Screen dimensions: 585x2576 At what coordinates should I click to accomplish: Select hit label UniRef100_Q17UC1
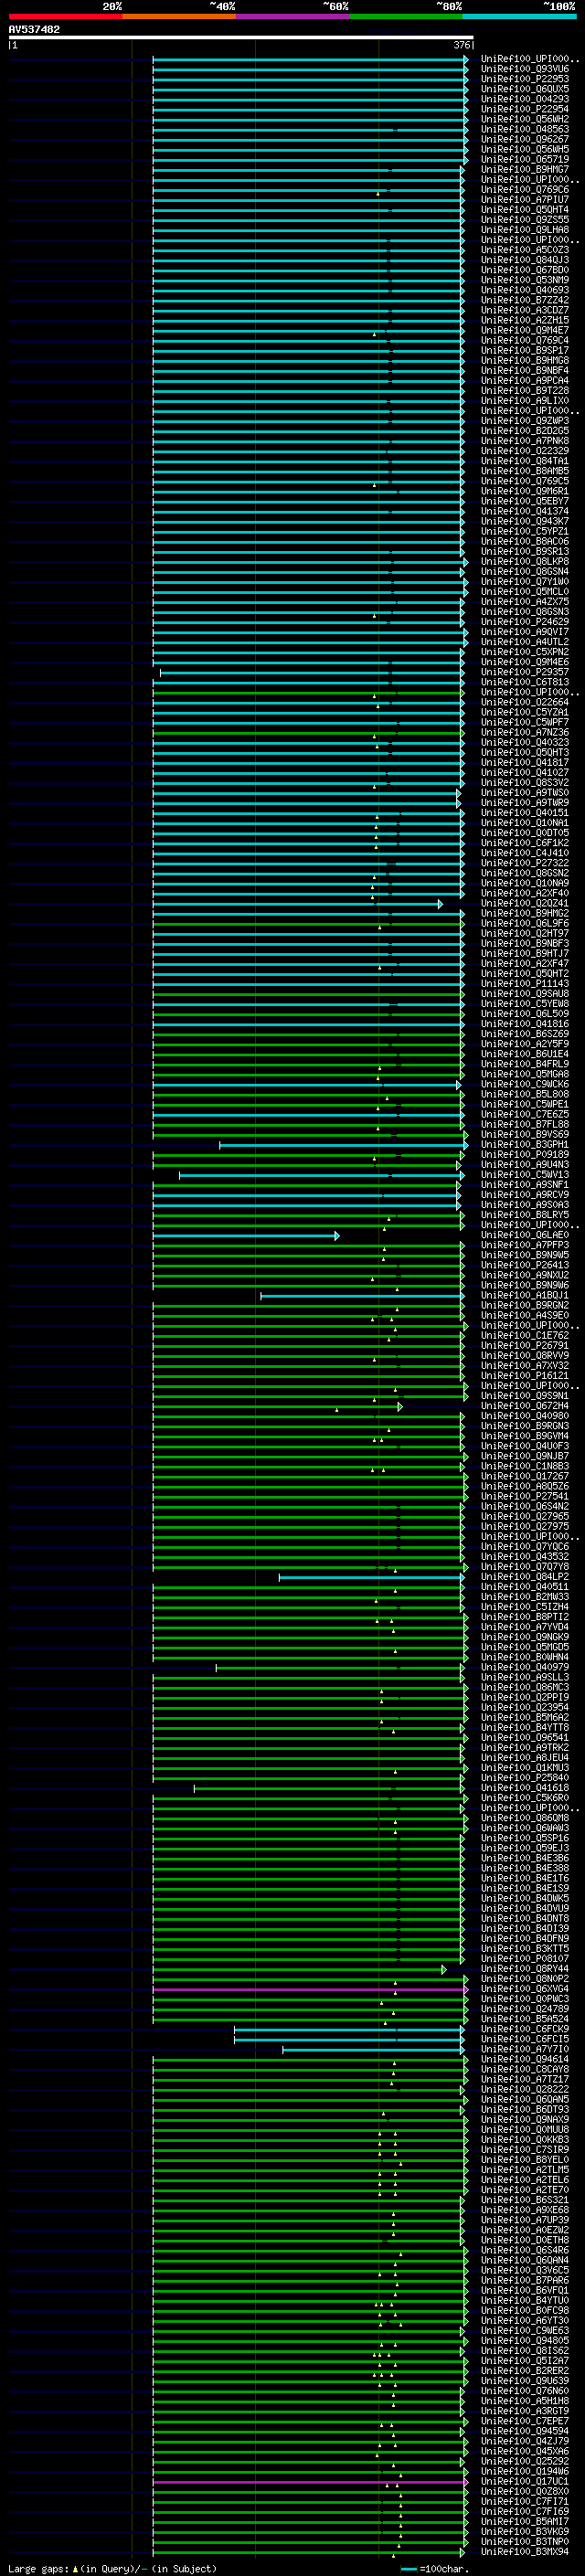point(525,2481)
